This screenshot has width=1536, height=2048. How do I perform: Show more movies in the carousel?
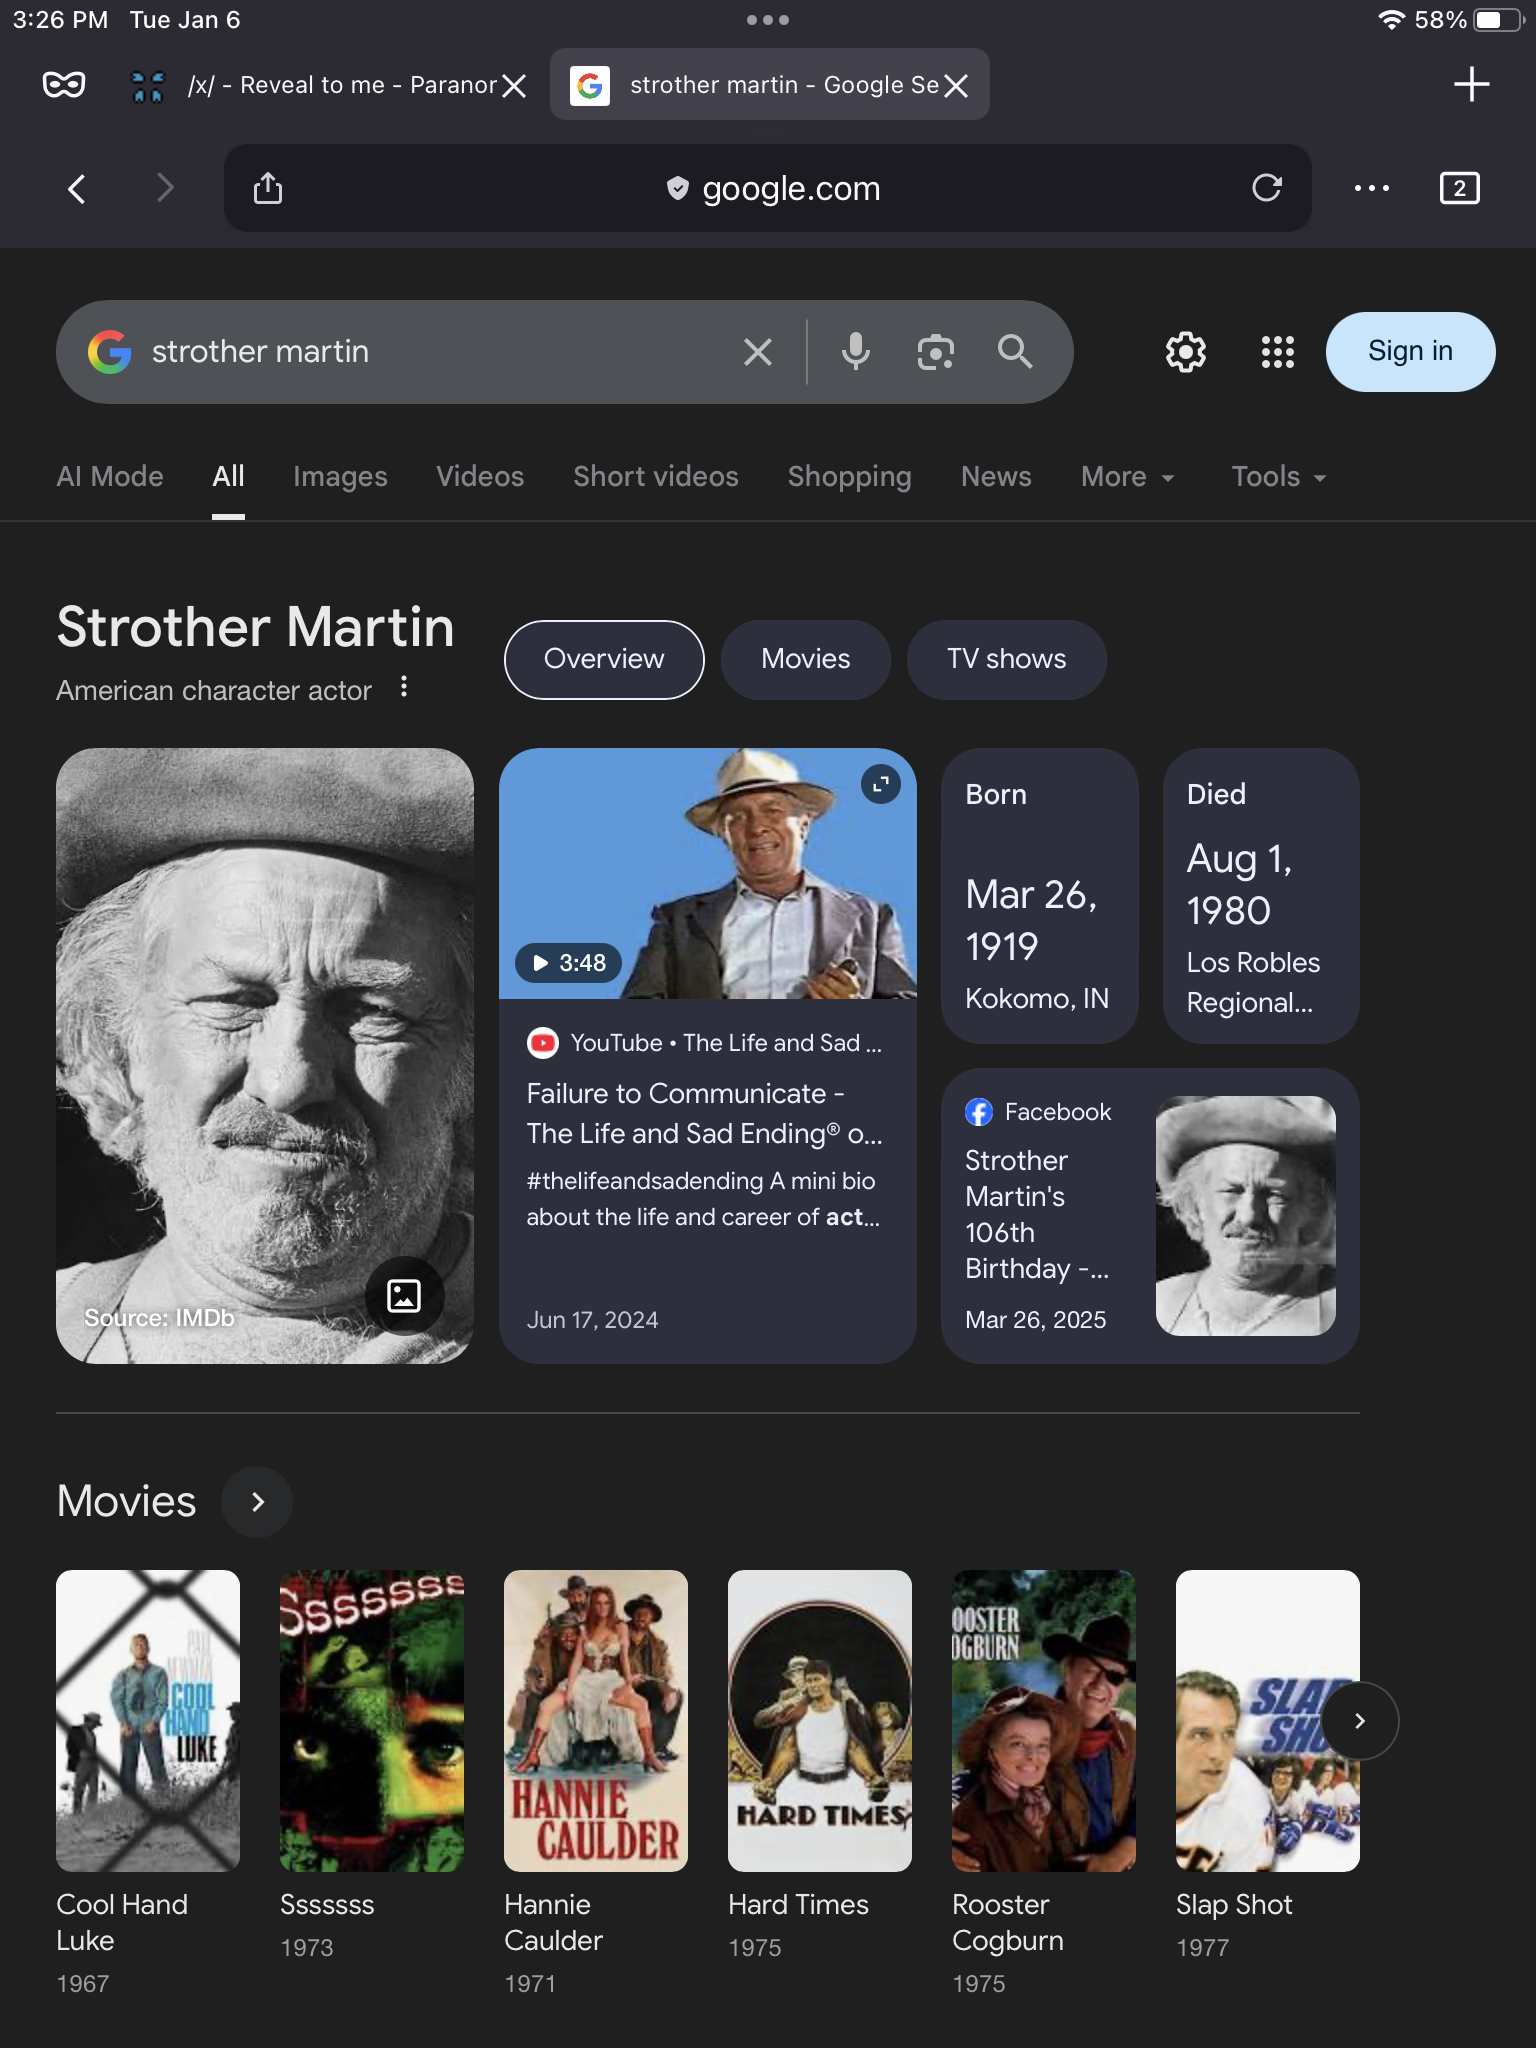(x=1360, y=1721)
